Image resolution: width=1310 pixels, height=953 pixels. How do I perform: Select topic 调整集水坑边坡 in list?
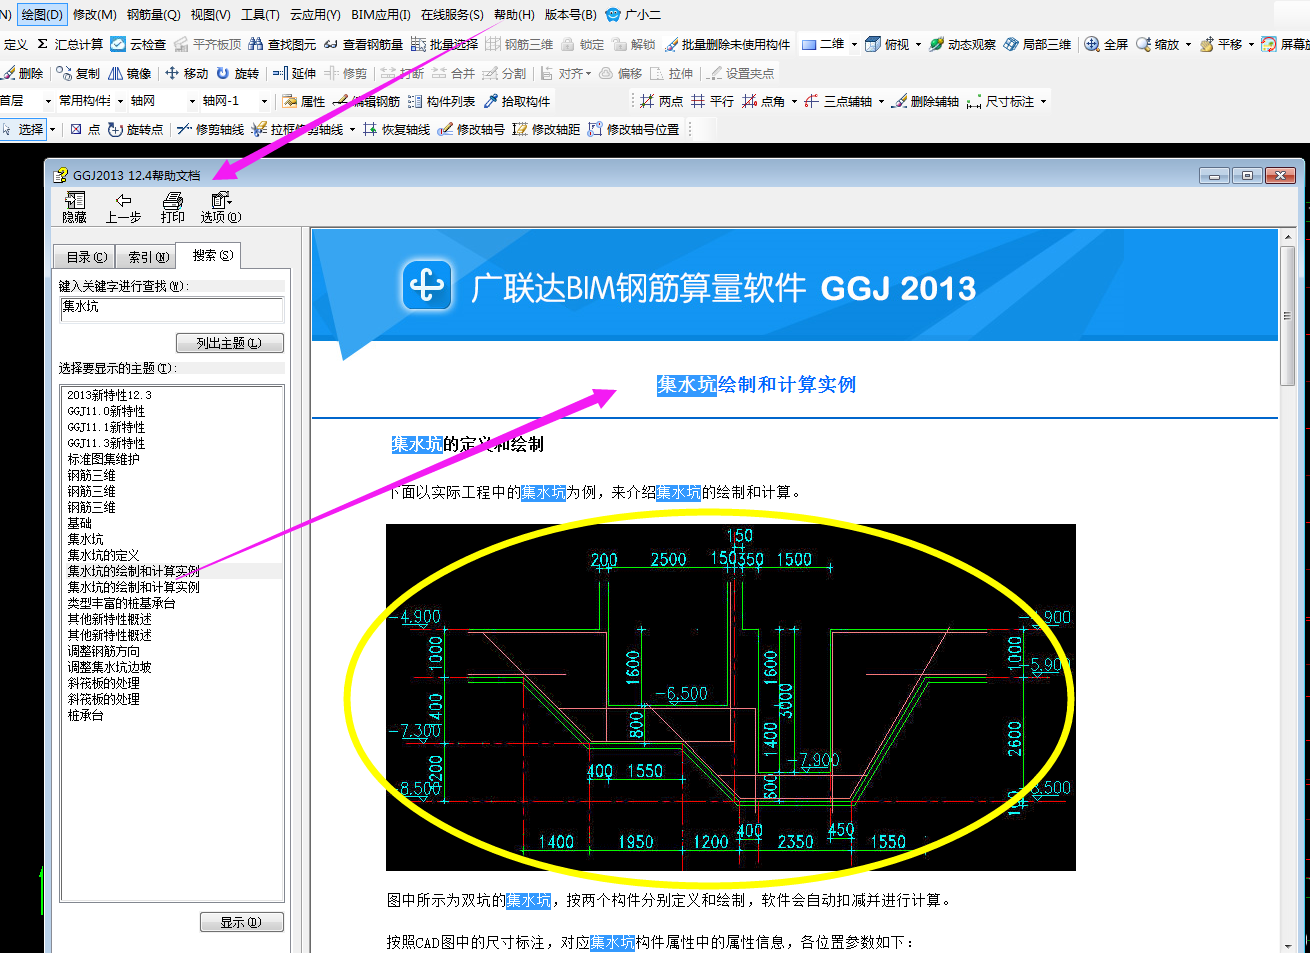click(109, 667)
